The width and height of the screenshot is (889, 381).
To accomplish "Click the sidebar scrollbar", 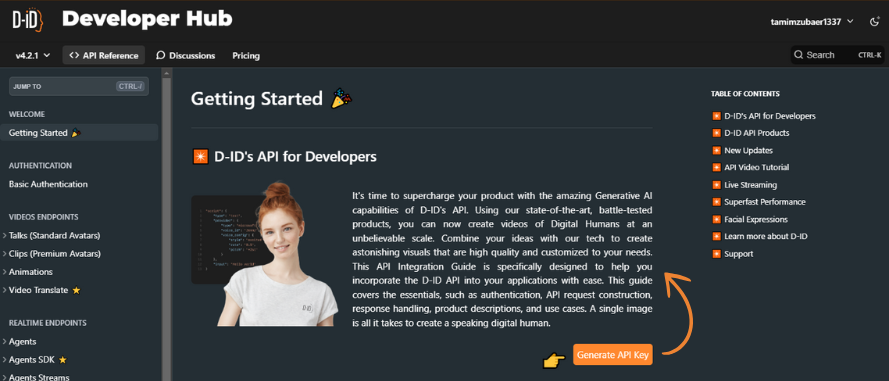I will [x=167, y=227].
